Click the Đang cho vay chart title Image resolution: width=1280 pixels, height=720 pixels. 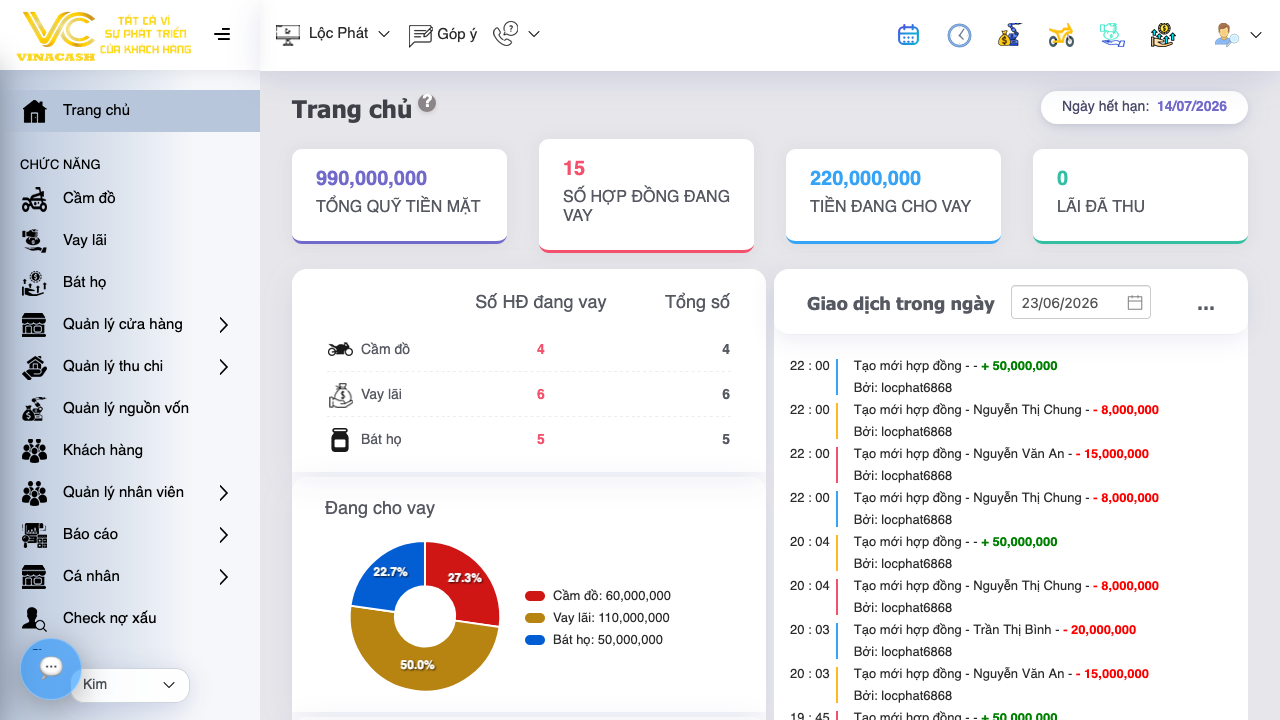pos(380,508)
